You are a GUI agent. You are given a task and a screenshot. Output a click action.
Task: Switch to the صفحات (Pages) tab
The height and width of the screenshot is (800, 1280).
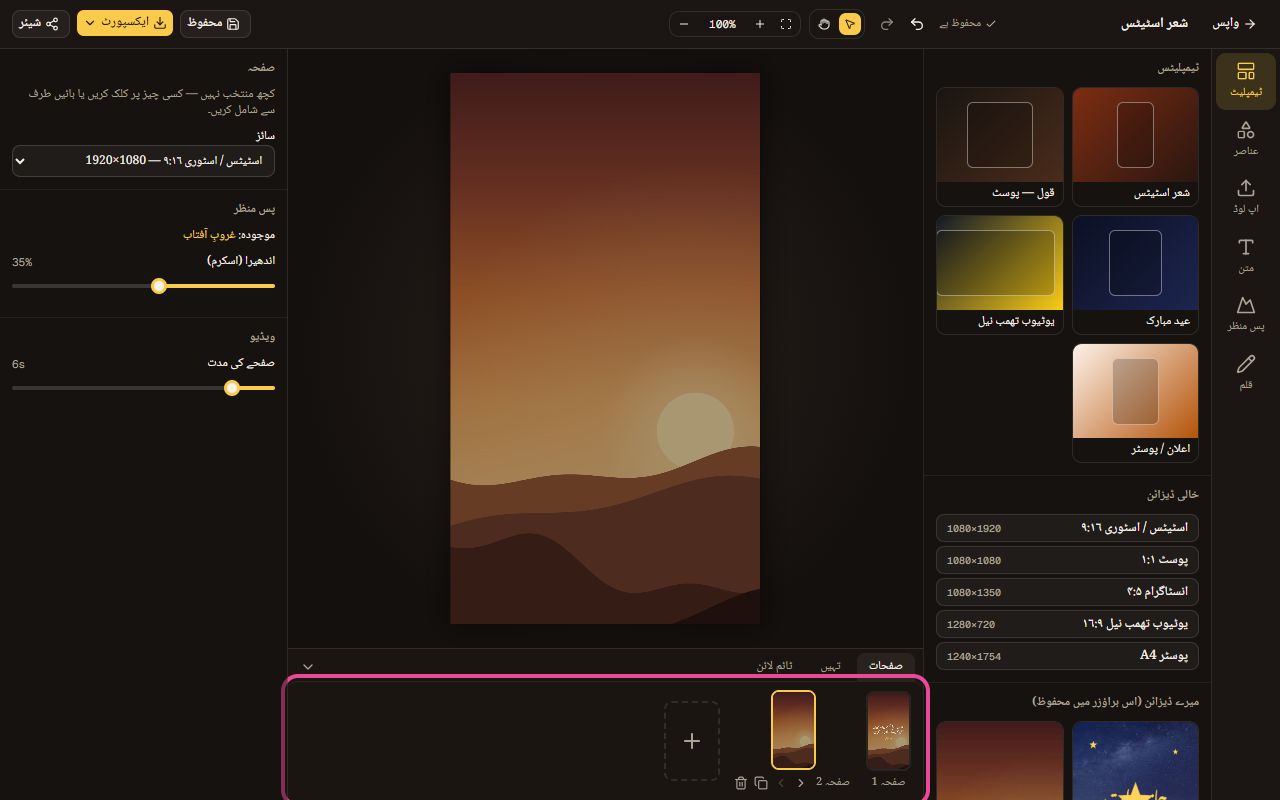(885, 665)
